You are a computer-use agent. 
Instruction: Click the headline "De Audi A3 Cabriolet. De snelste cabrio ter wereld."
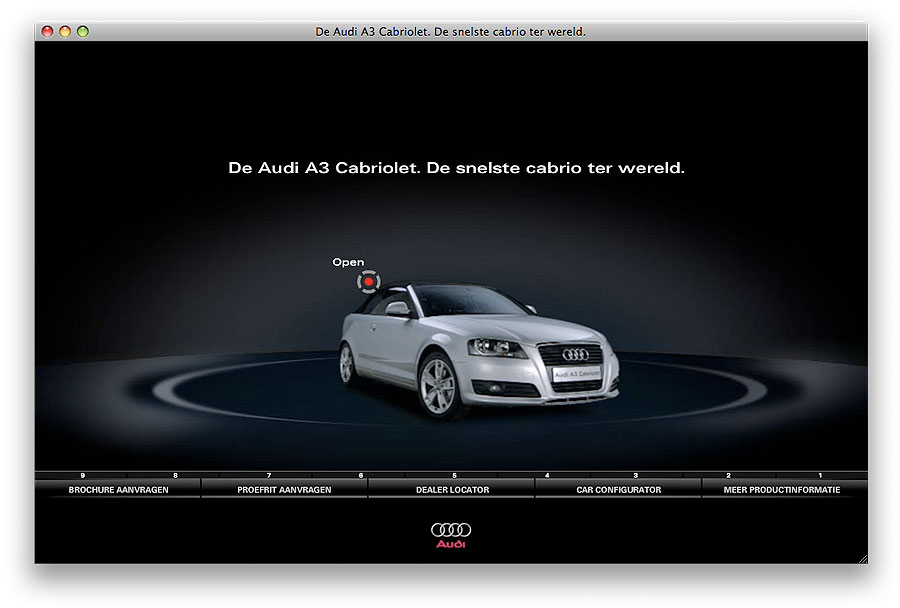point(456,168)
